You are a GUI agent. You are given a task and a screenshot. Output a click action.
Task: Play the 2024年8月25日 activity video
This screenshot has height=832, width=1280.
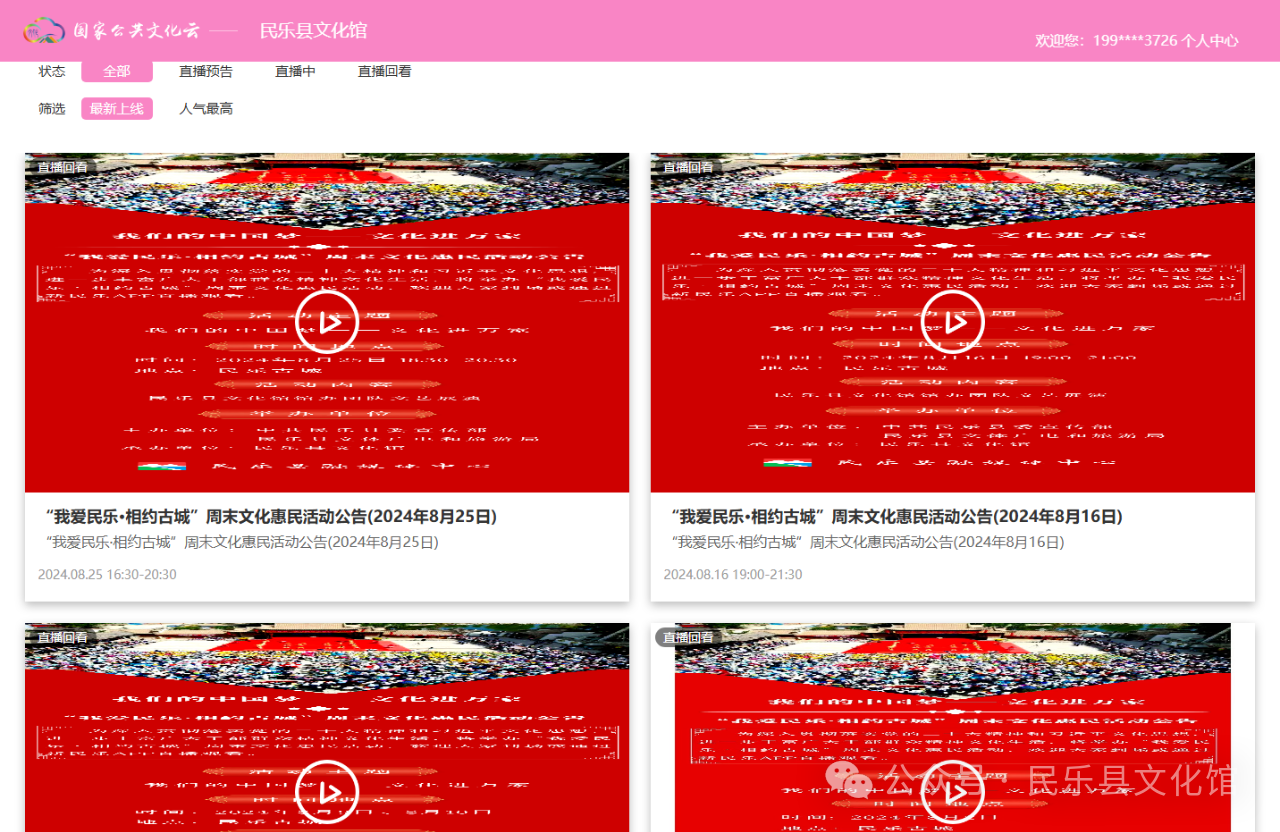pyautogui.click(x=328, y=322)
